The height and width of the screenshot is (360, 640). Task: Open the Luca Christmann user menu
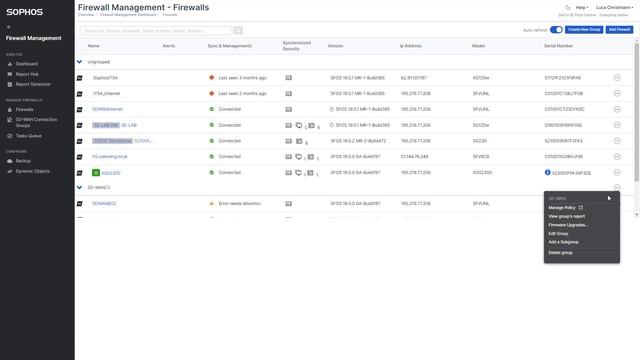tap(614, 7)
